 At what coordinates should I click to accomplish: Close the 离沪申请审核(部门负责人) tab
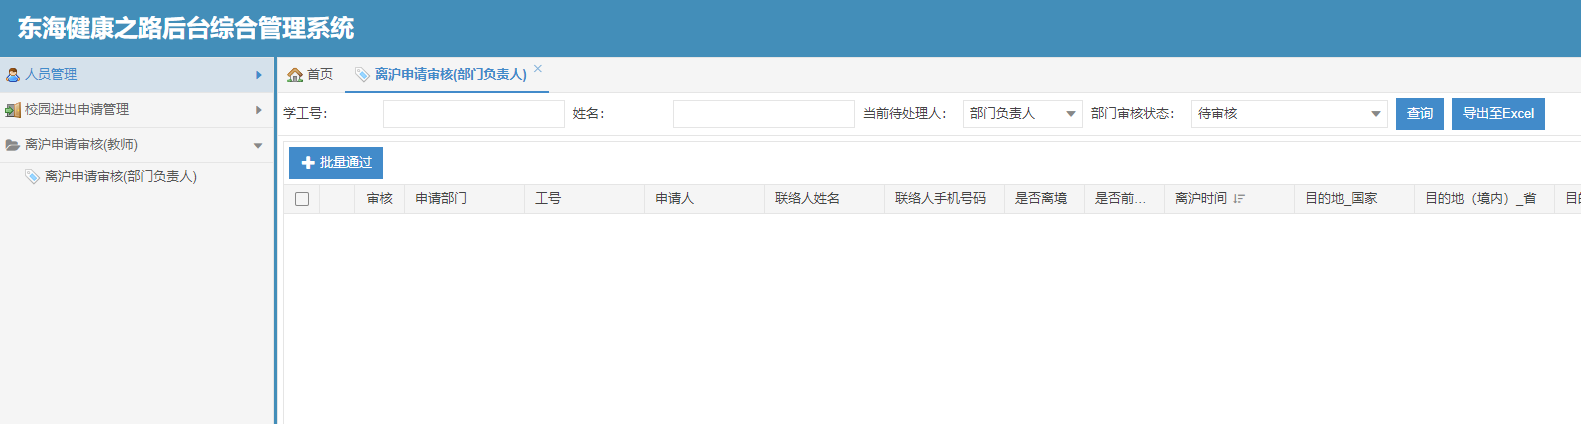click(x=538, y=69)
